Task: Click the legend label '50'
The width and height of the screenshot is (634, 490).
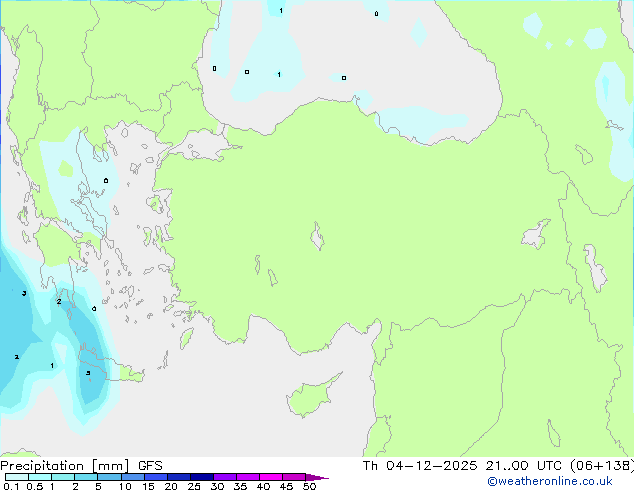Action: pos(309,486)
